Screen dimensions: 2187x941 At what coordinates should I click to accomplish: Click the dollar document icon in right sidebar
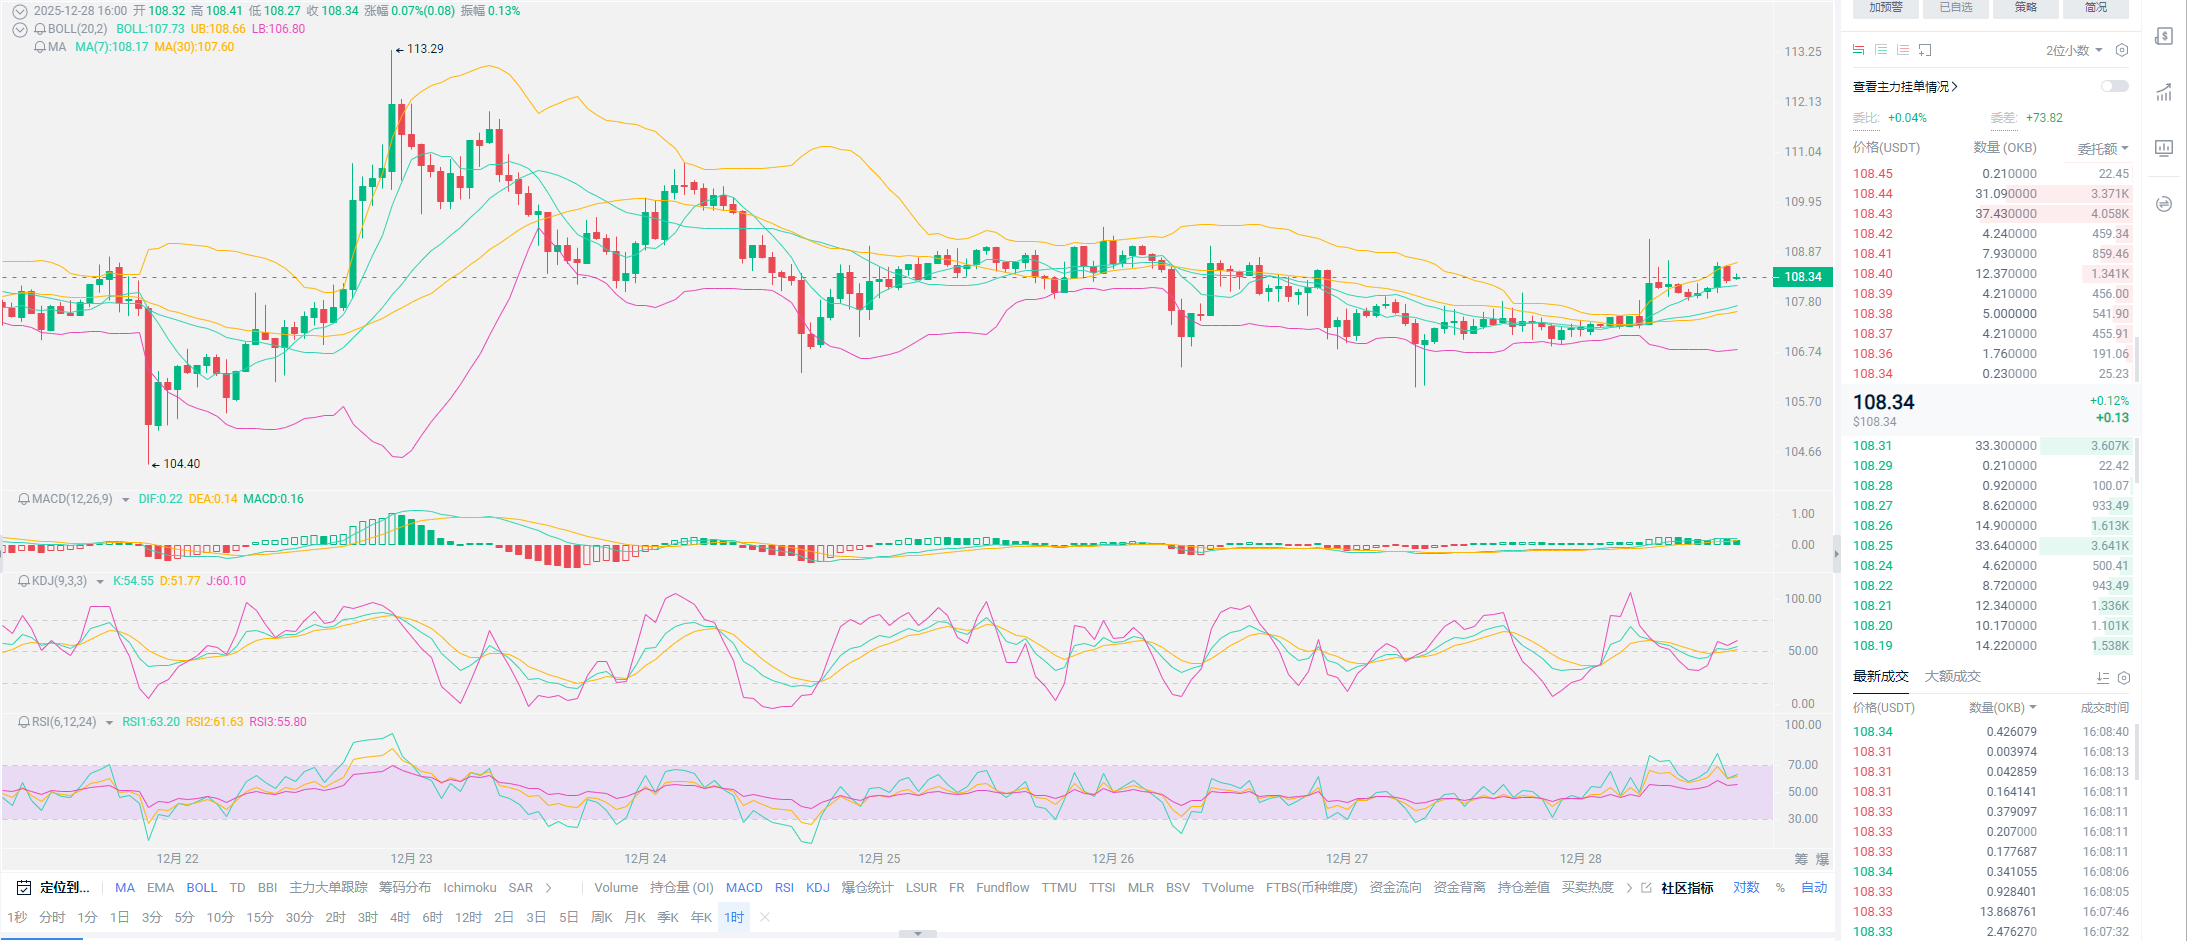click(2164, 36)
